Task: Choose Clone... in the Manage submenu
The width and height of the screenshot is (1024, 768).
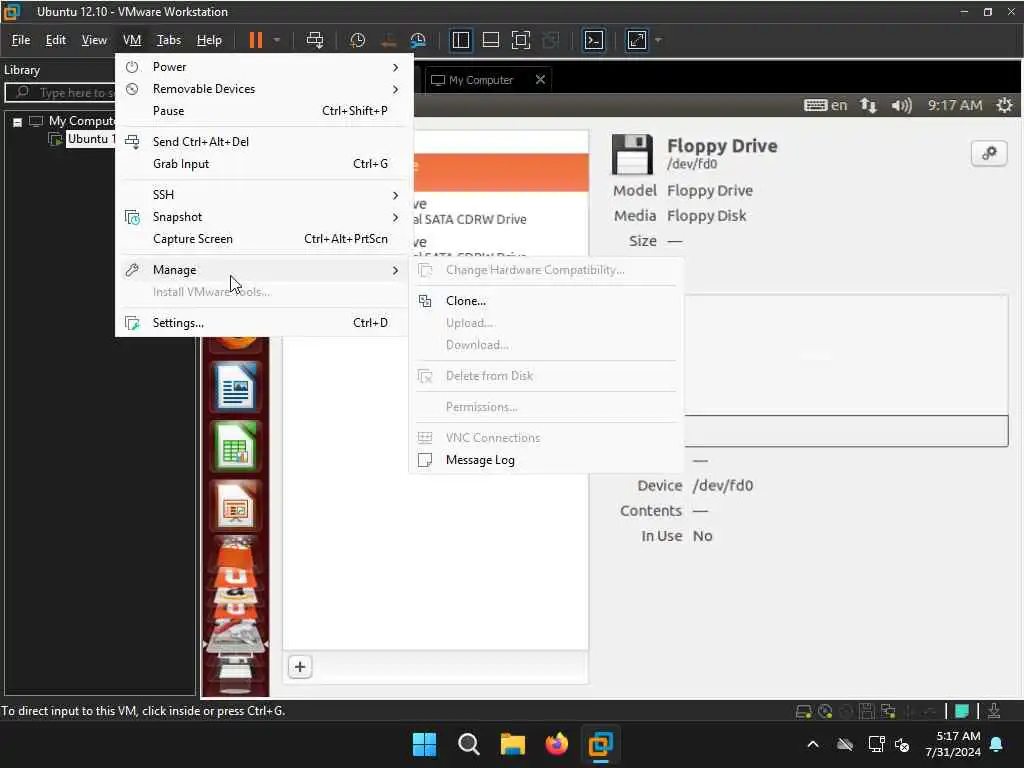Action: point(547,301)
